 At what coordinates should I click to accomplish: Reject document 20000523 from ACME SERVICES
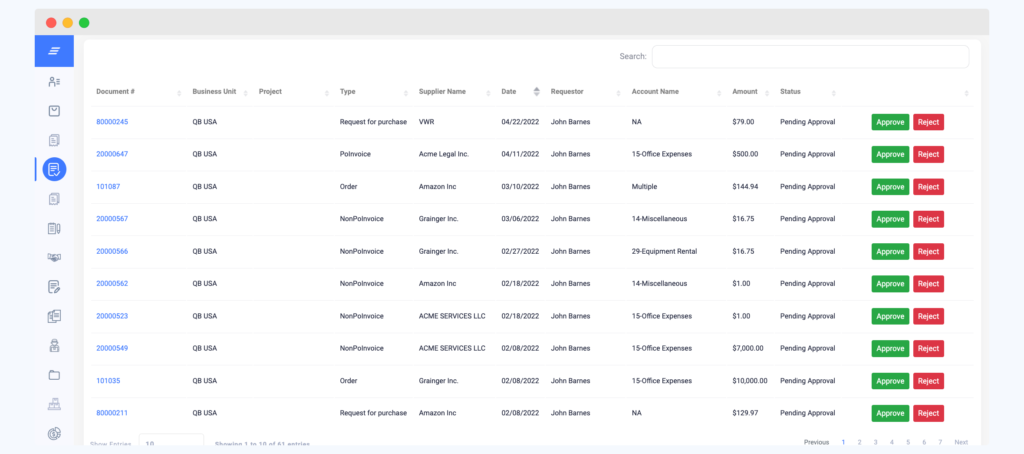click(x=928, y=316)
